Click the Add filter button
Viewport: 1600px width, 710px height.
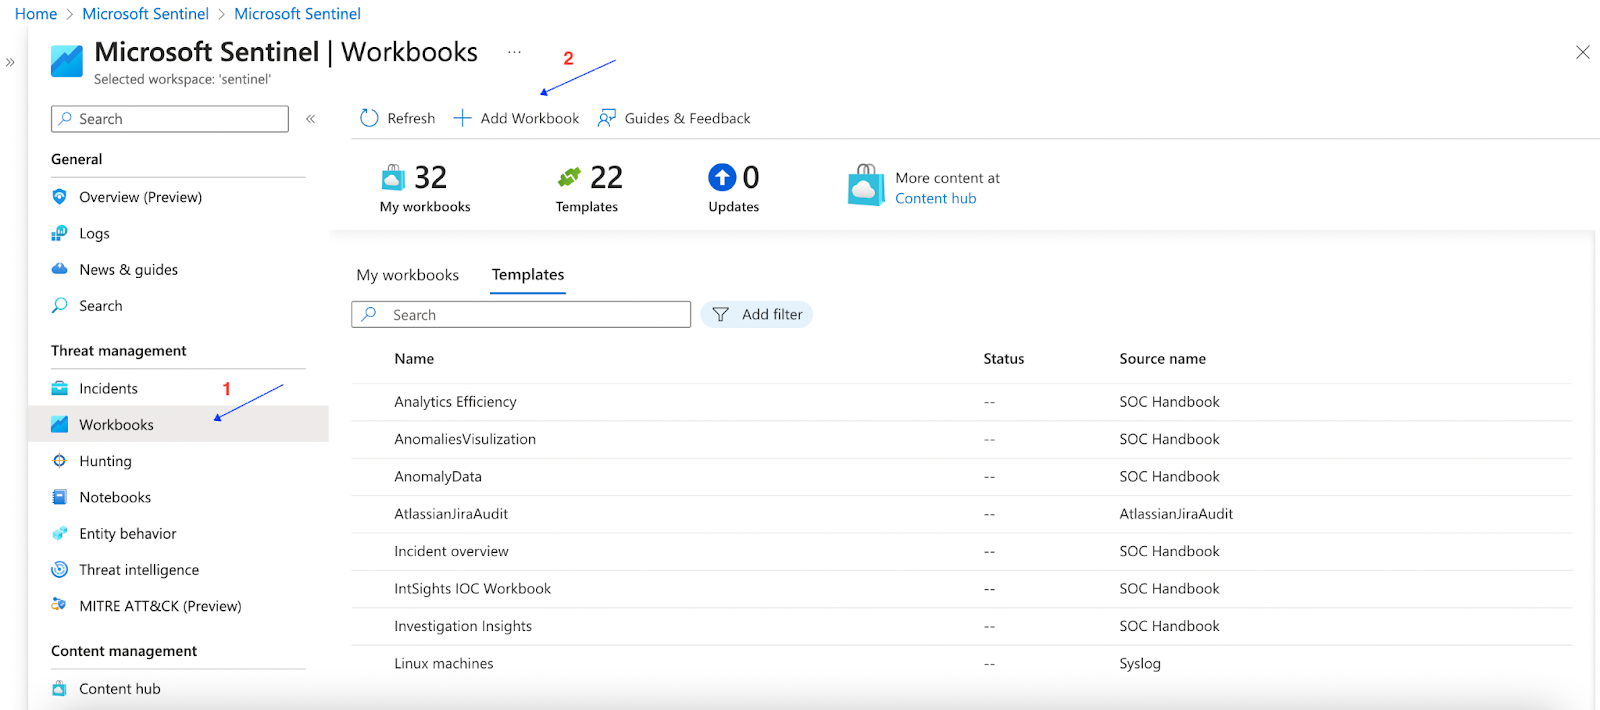pyautogui.click(x=756, y=314)
